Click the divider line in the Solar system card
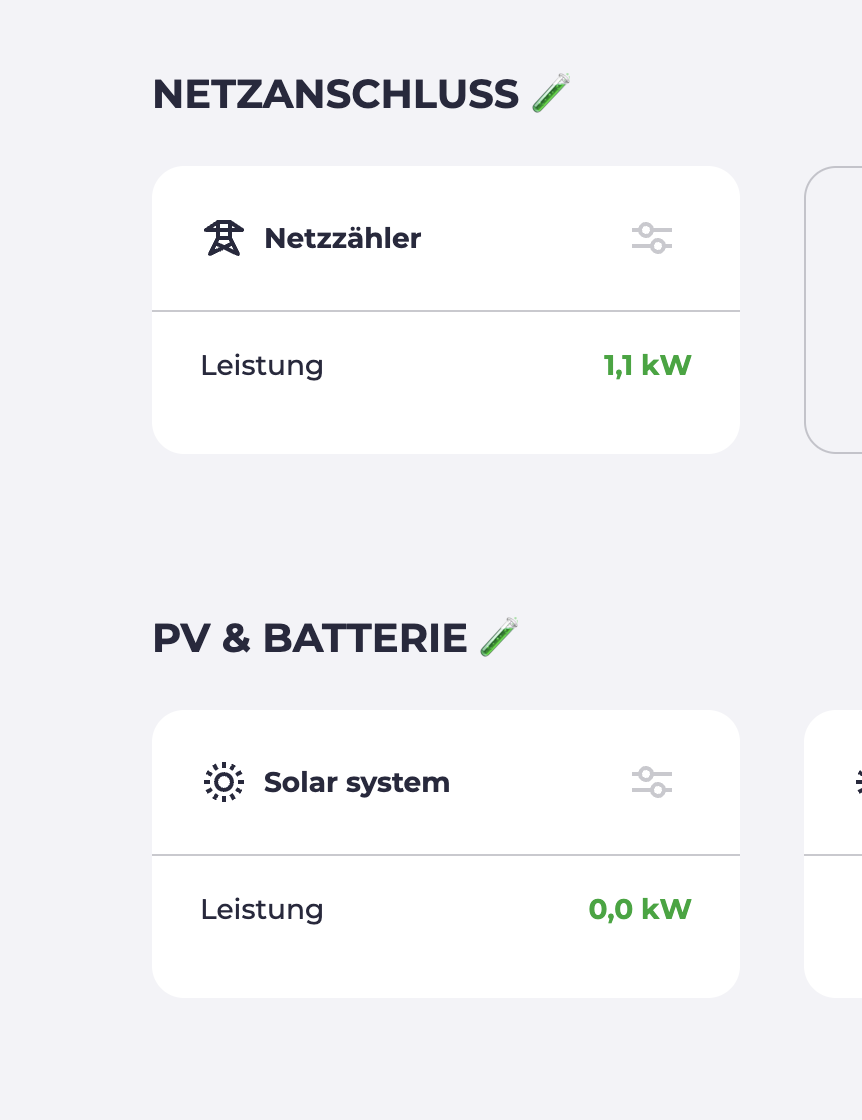862x1120 pixels. [446, 855]
